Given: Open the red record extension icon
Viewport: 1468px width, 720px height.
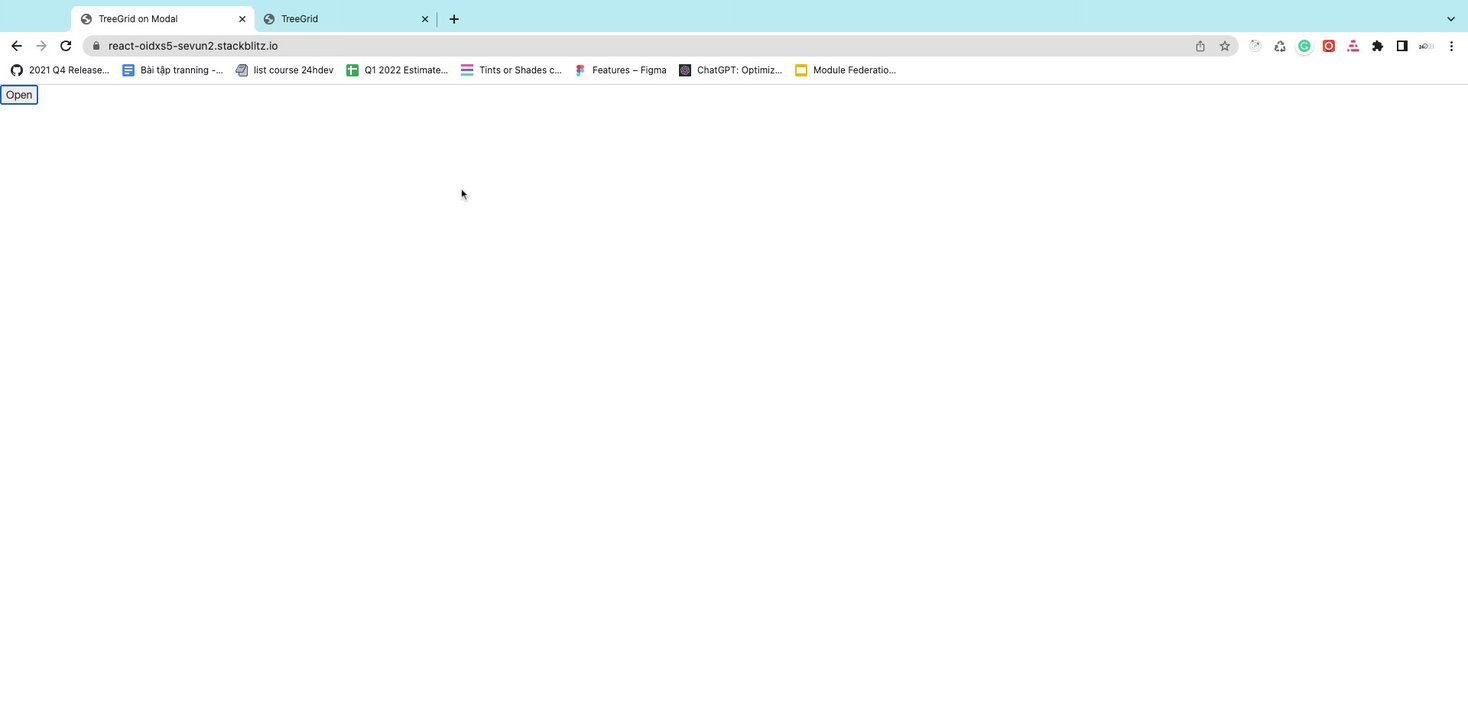Looking at the screenshot, I should (x=1329, y=46).
